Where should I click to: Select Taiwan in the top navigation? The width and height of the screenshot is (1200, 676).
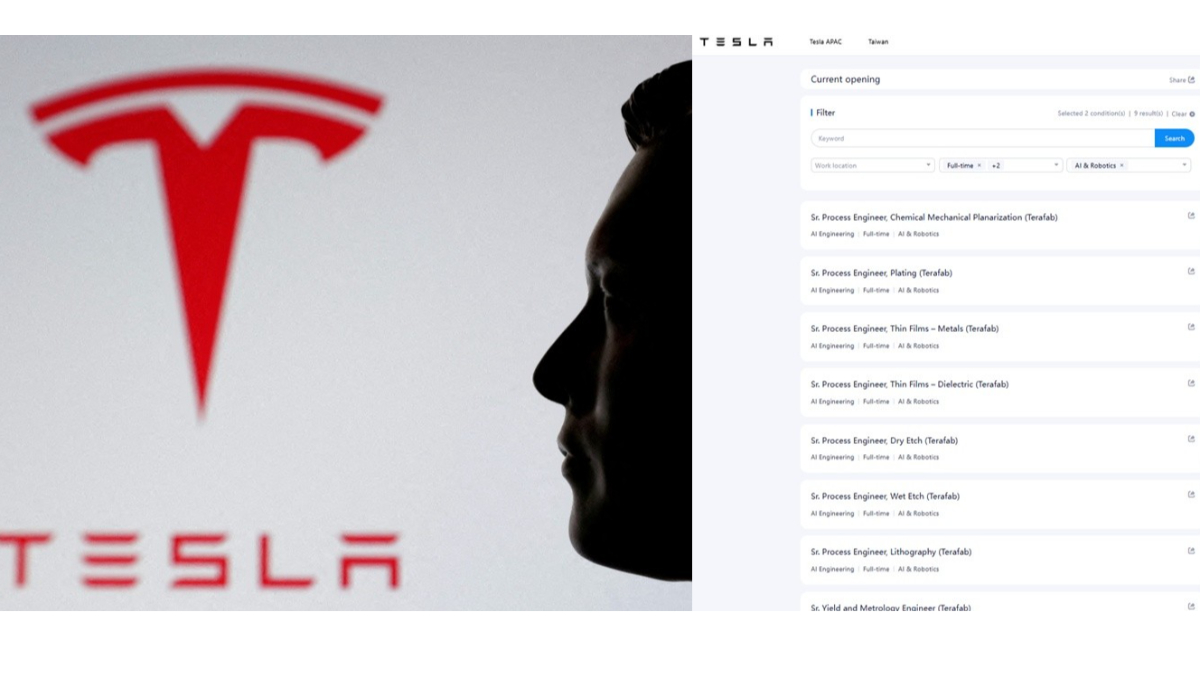[878, 42]
